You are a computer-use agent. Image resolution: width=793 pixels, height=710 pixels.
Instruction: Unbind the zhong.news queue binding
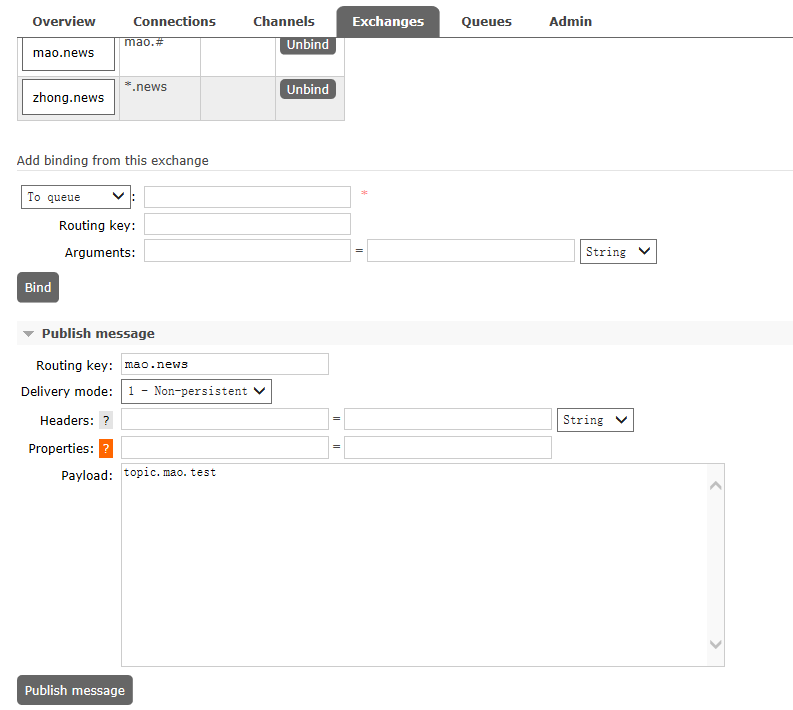[x=307, y=89]
